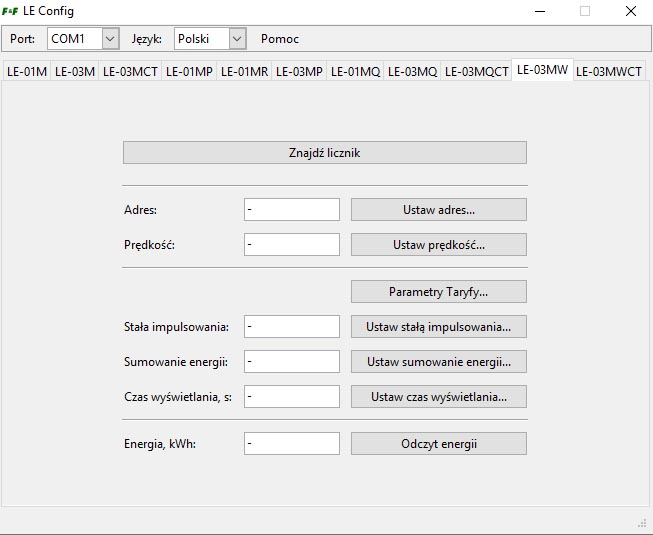Click the Znajdź licznik button

325,153
